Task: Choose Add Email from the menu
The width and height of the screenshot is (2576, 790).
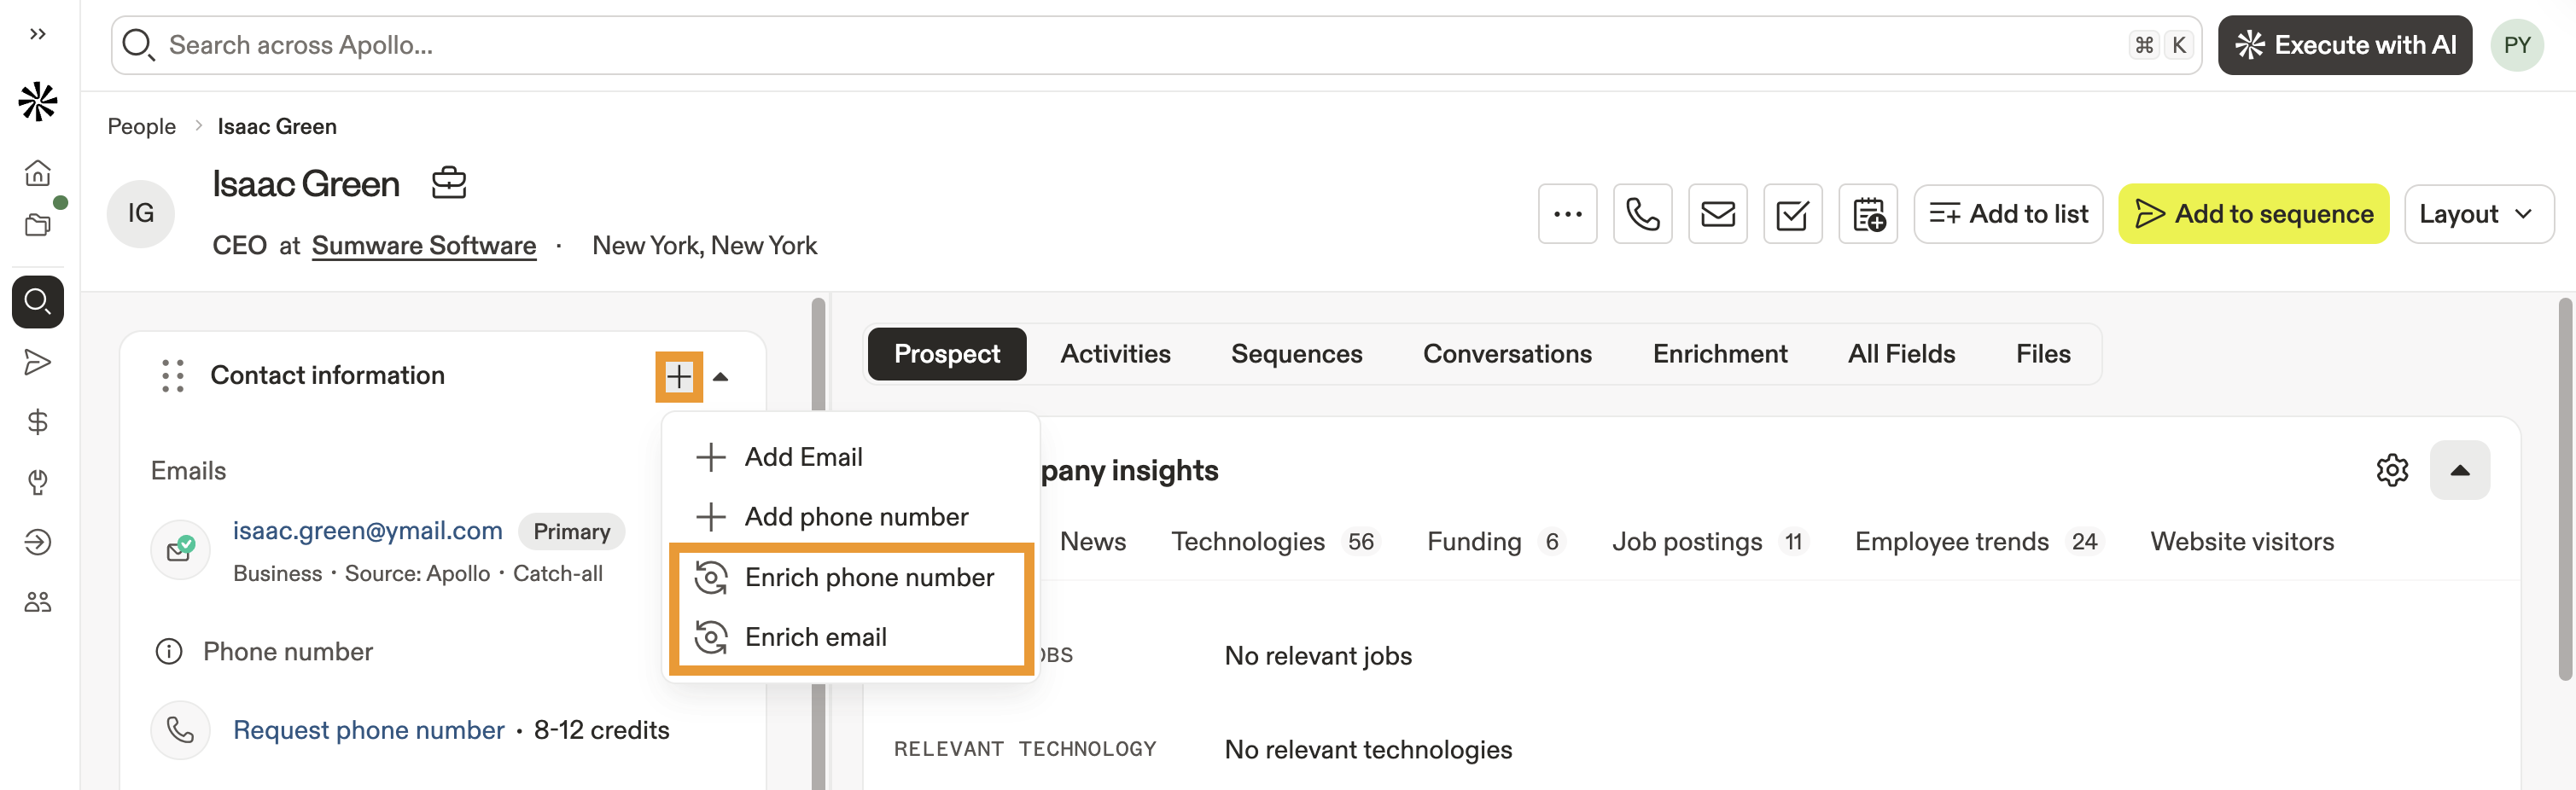Action: (802, 457)
